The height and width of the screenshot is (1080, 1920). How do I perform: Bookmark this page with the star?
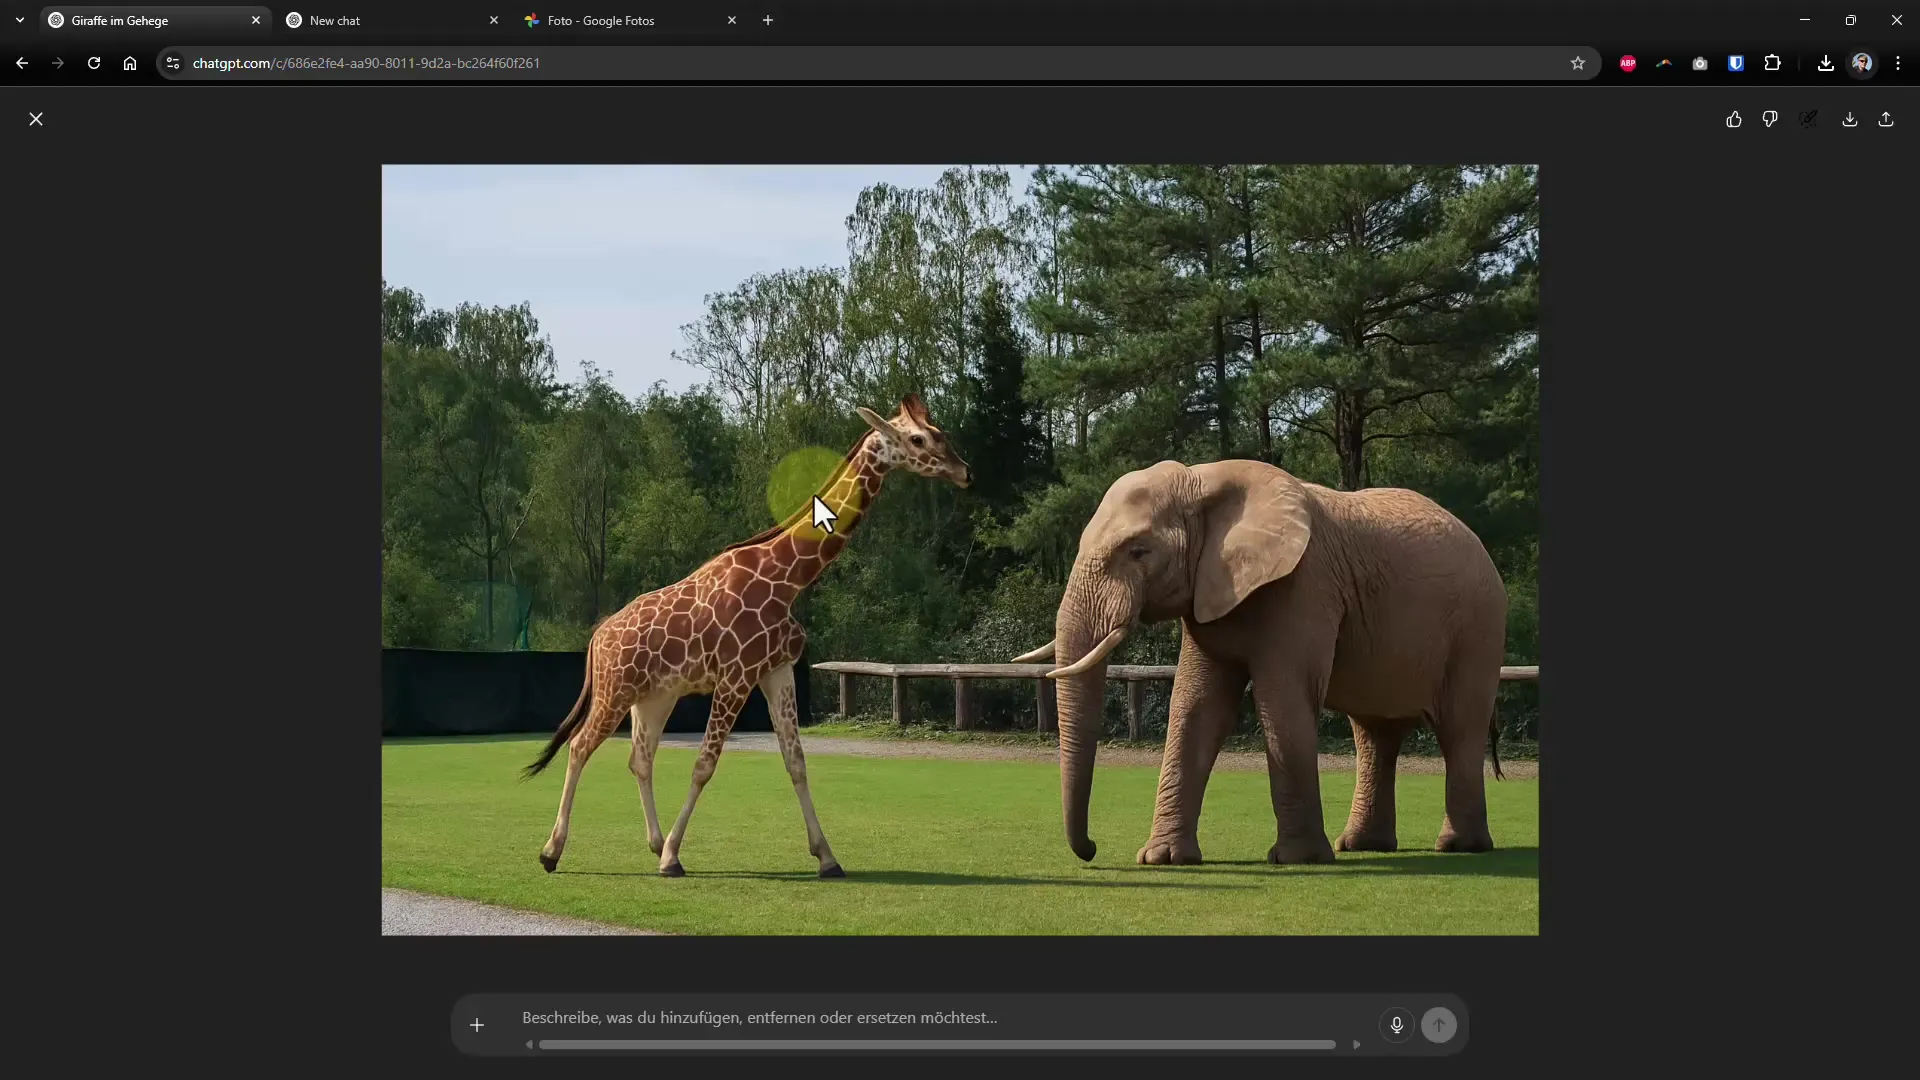point(1578,63)
